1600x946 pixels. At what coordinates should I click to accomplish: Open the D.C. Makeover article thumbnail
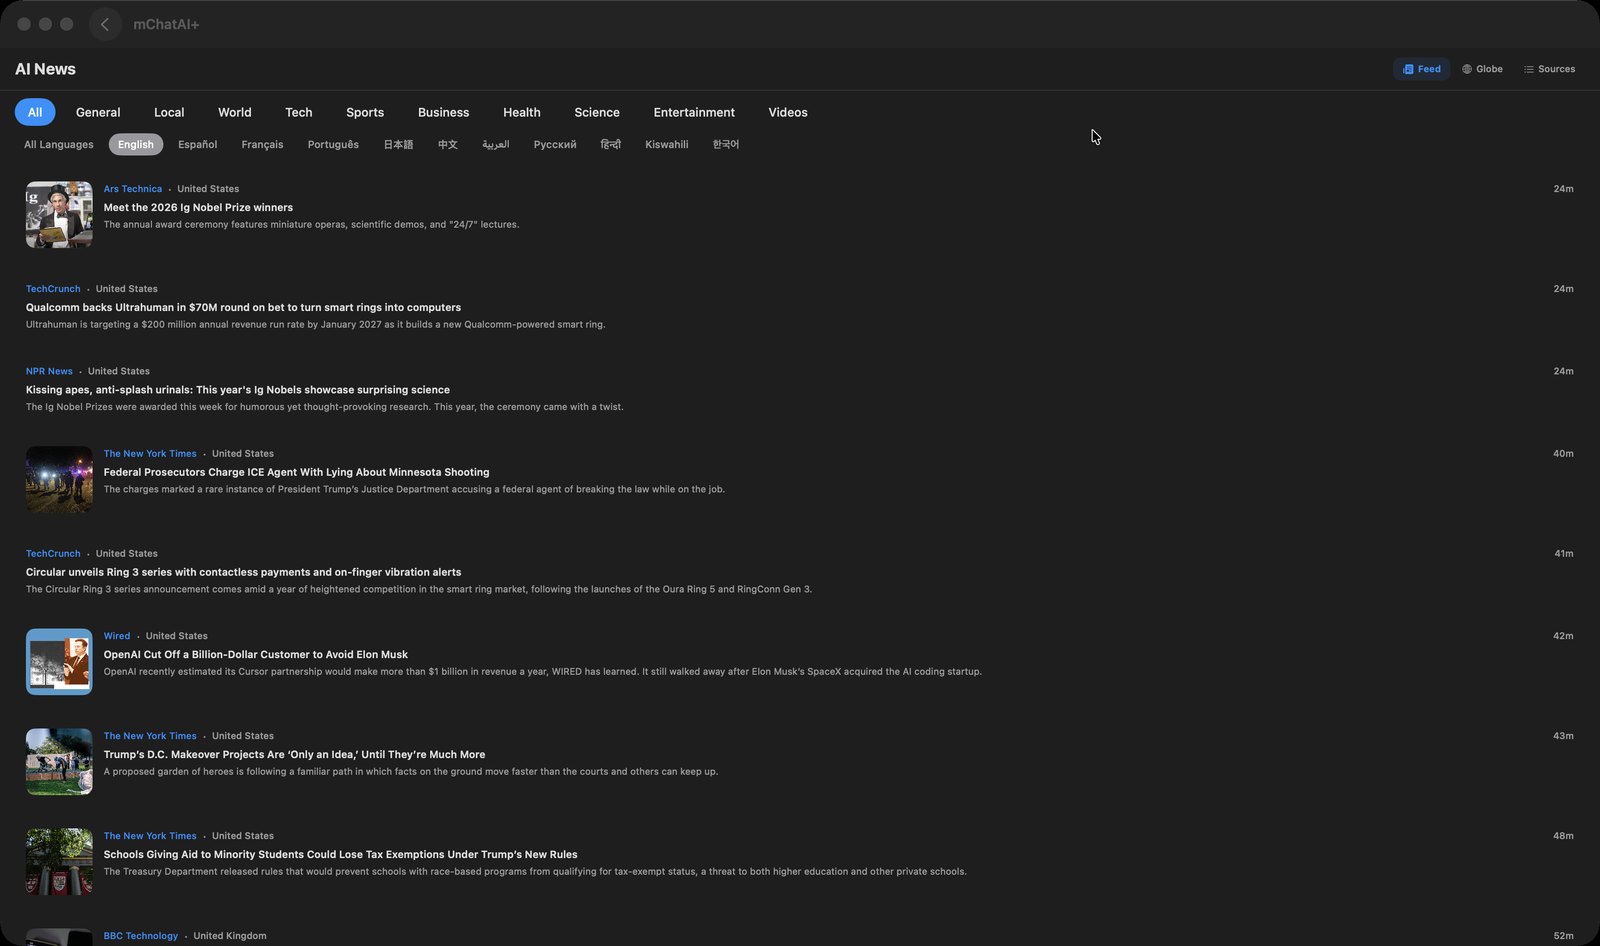click(59, 761)
